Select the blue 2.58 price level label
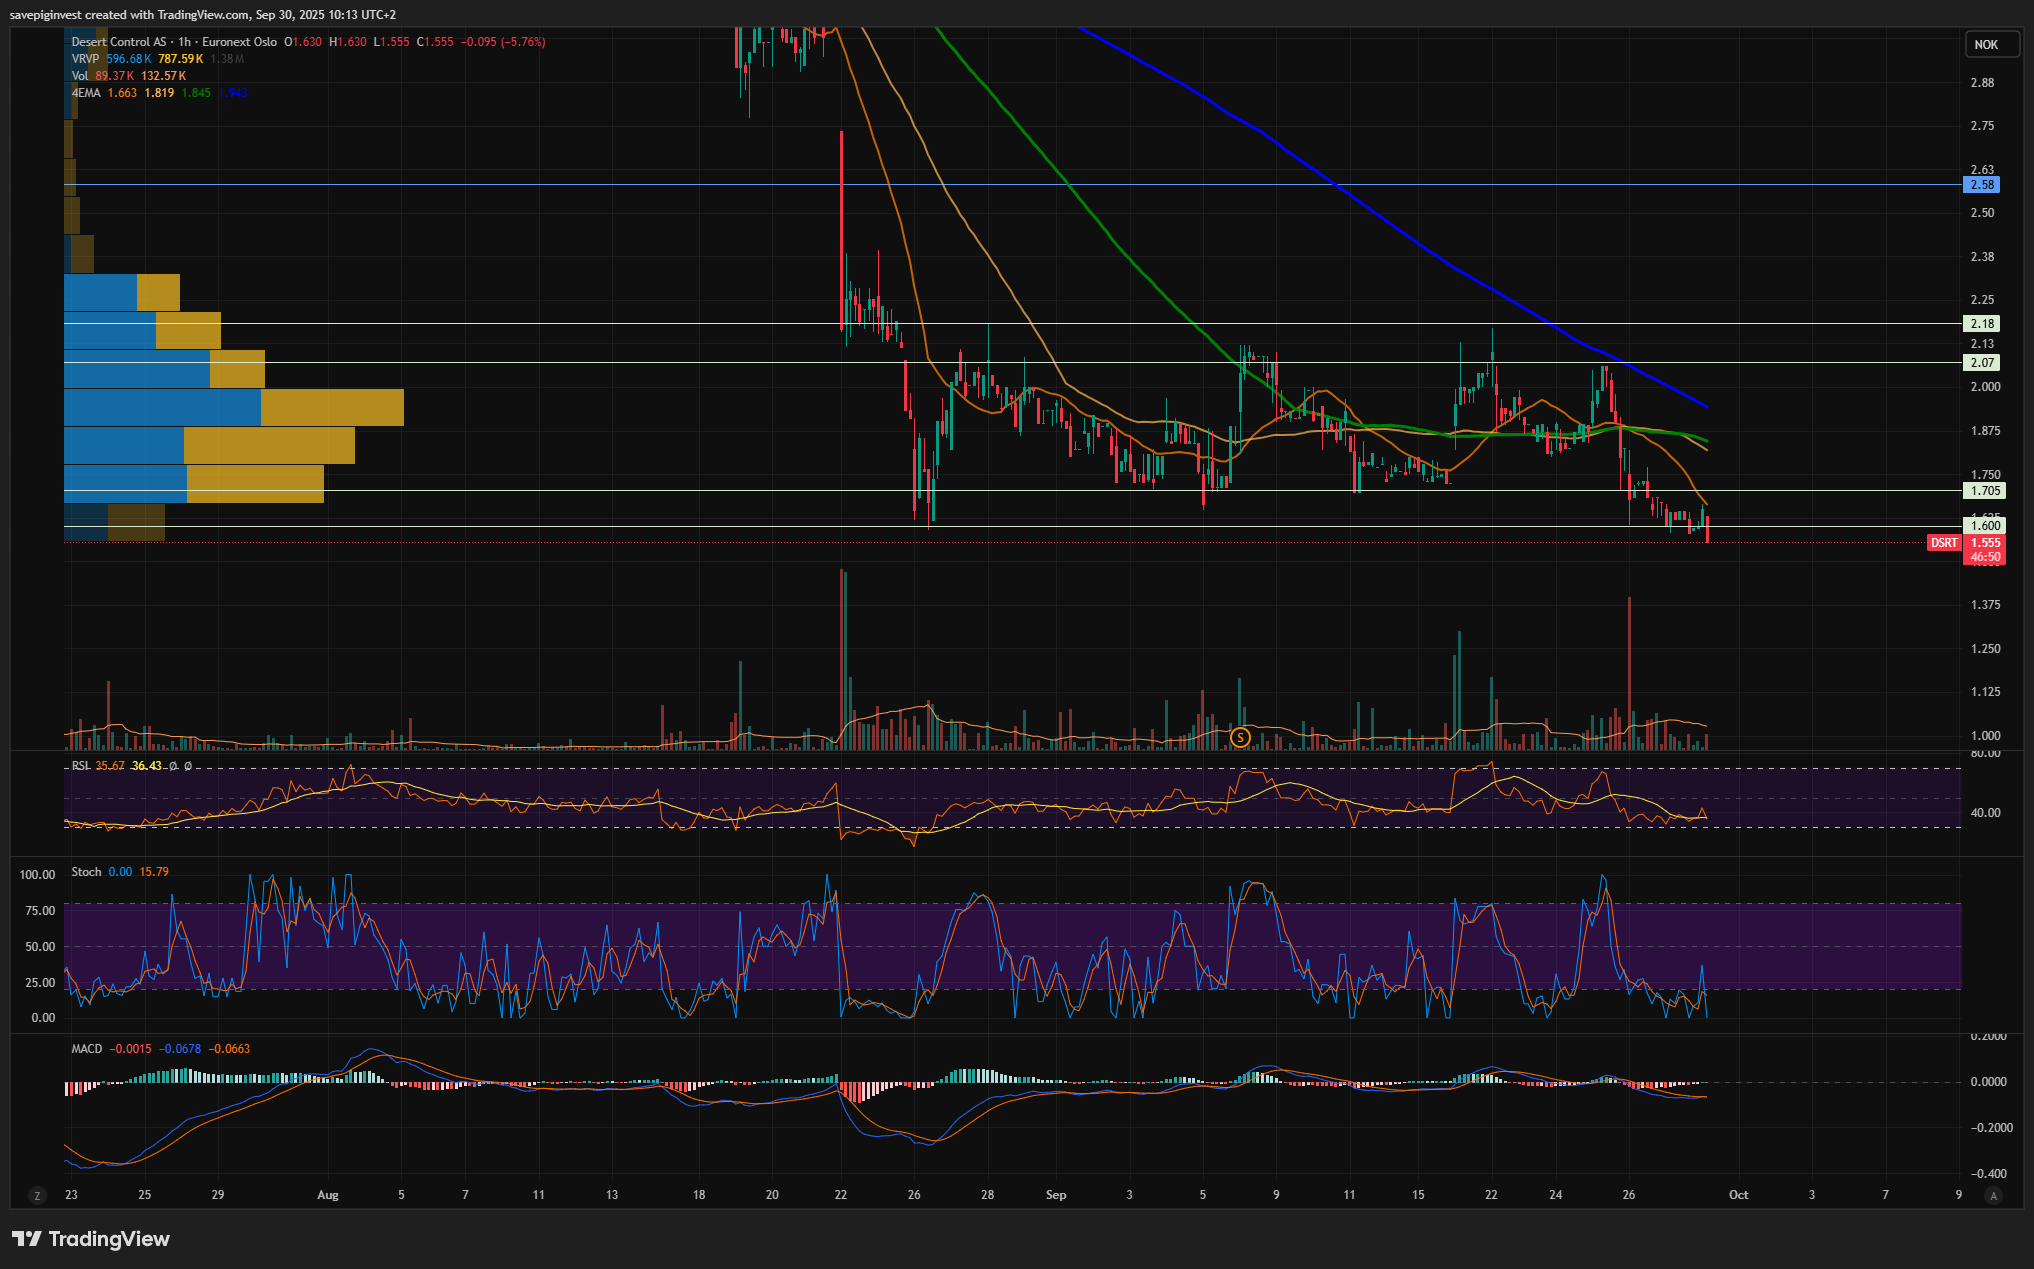 pyautogui.click(x=1982, y=185)
